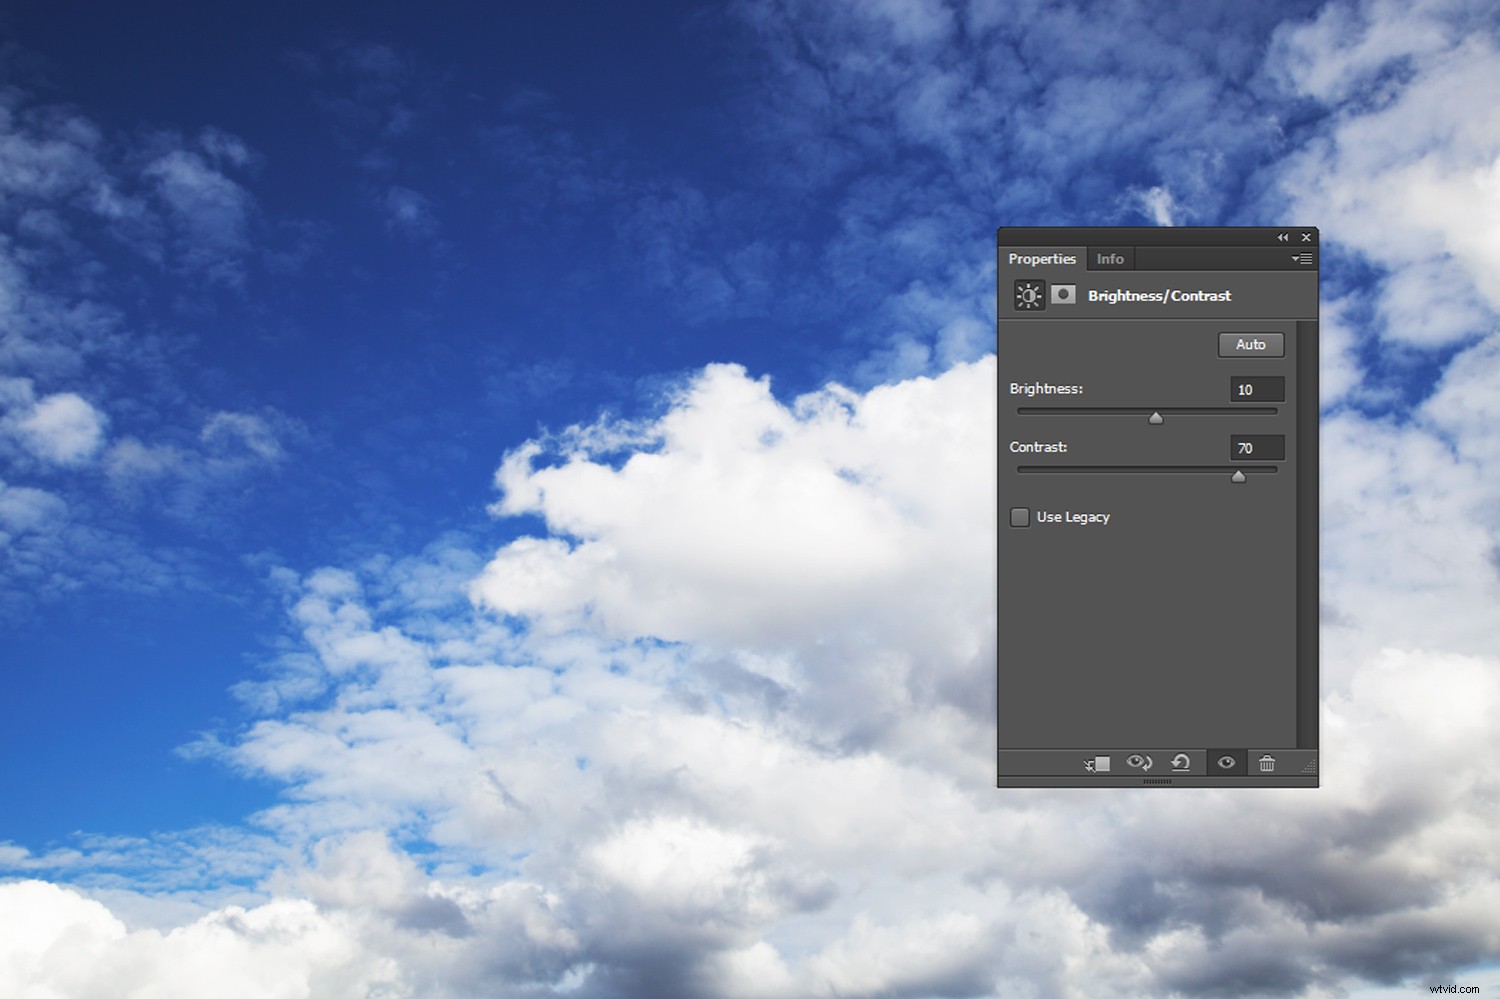Viewport: 1500px width, 999px height.
Task: Switch to the Info tab
Action: [x=1110, y=258]
